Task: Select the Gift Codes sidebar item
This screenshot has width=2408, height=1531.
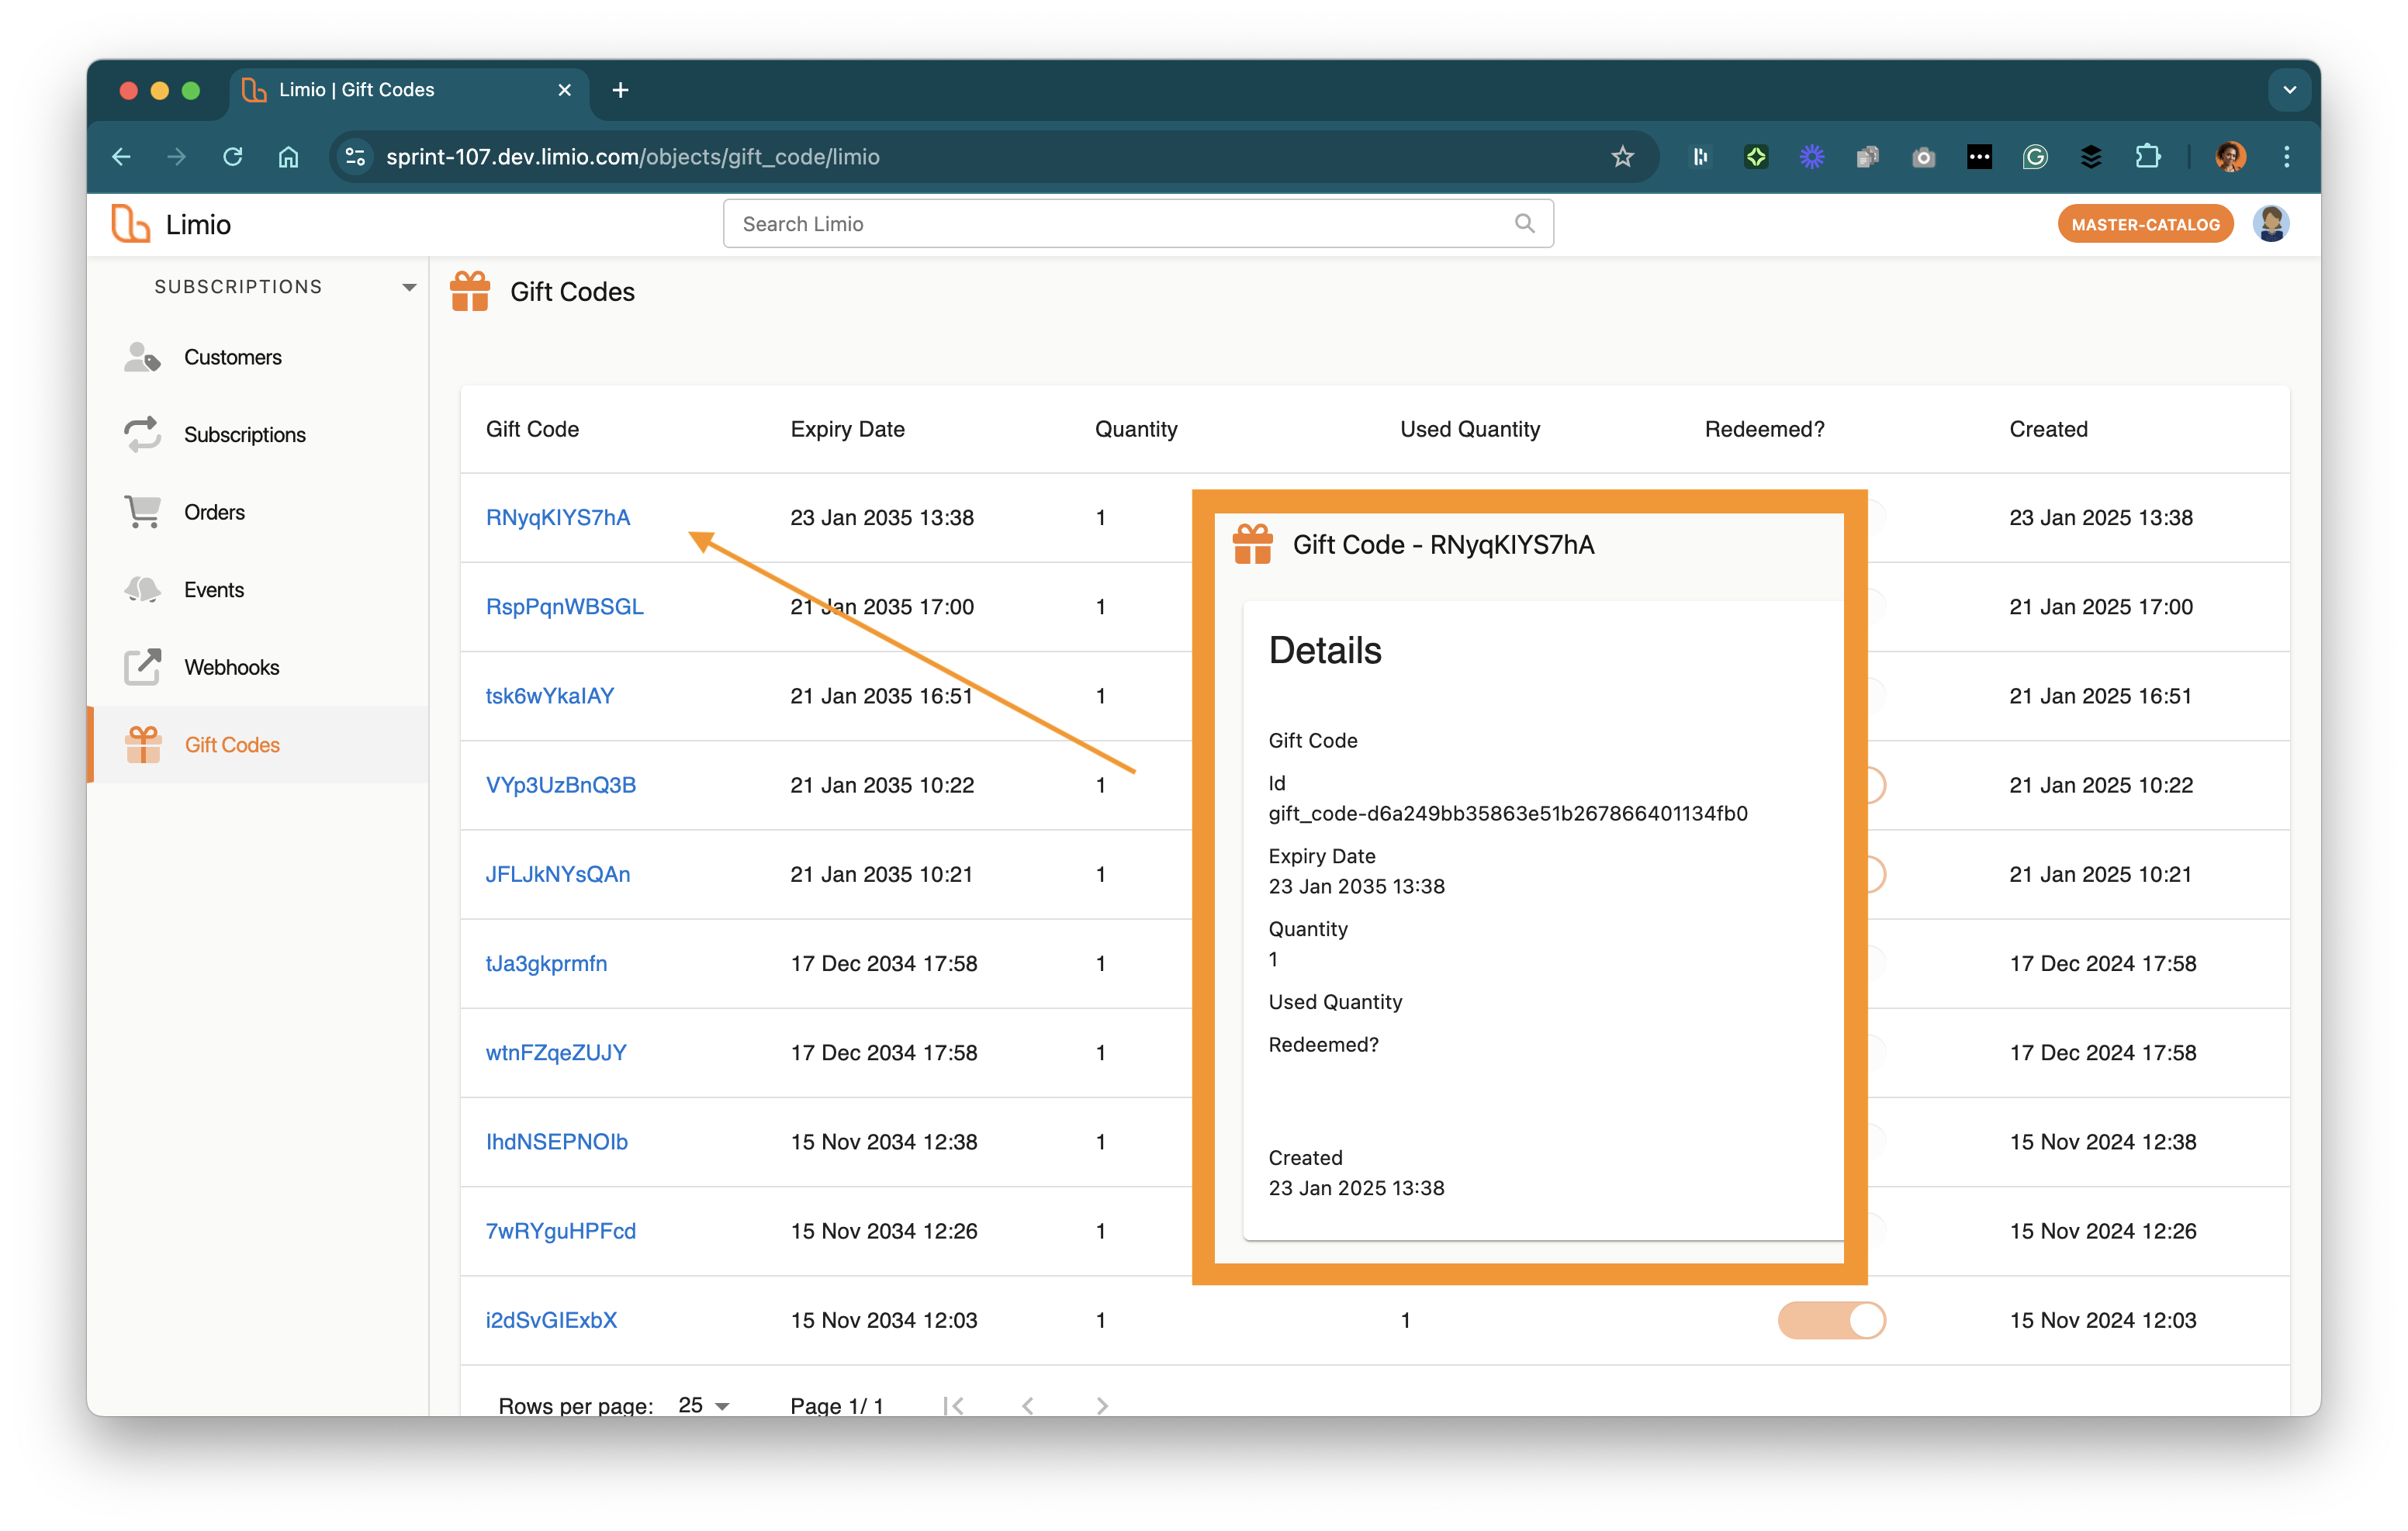Action: [x=231, y=745]
